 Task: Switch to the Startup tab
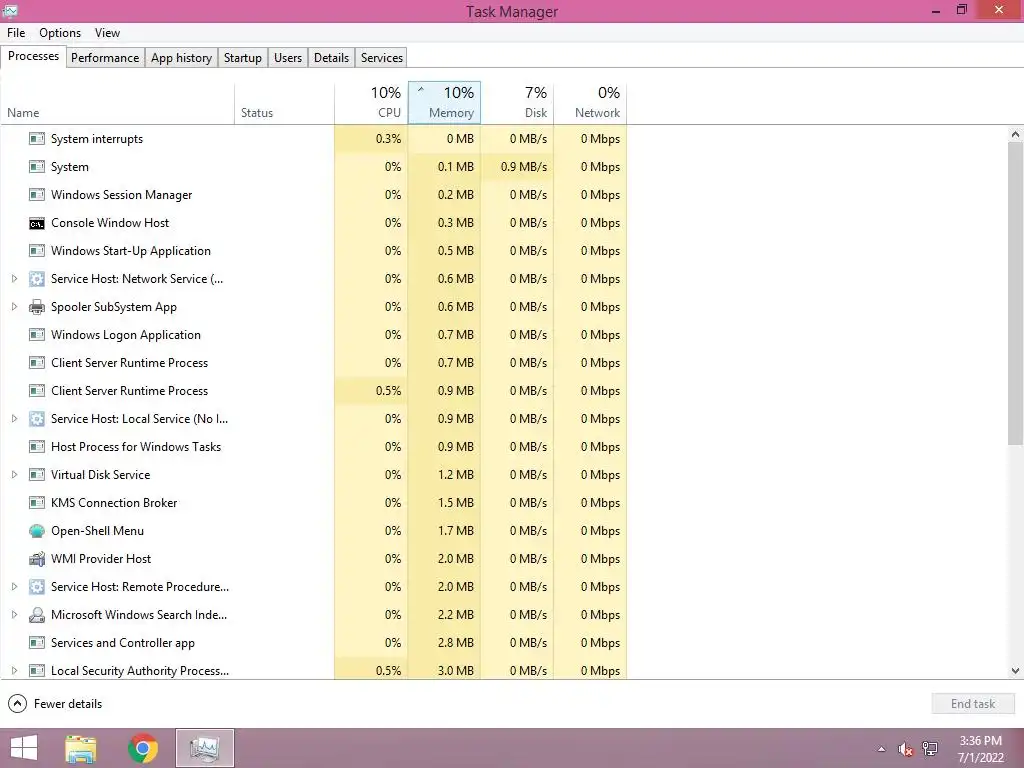coord(243,57)
